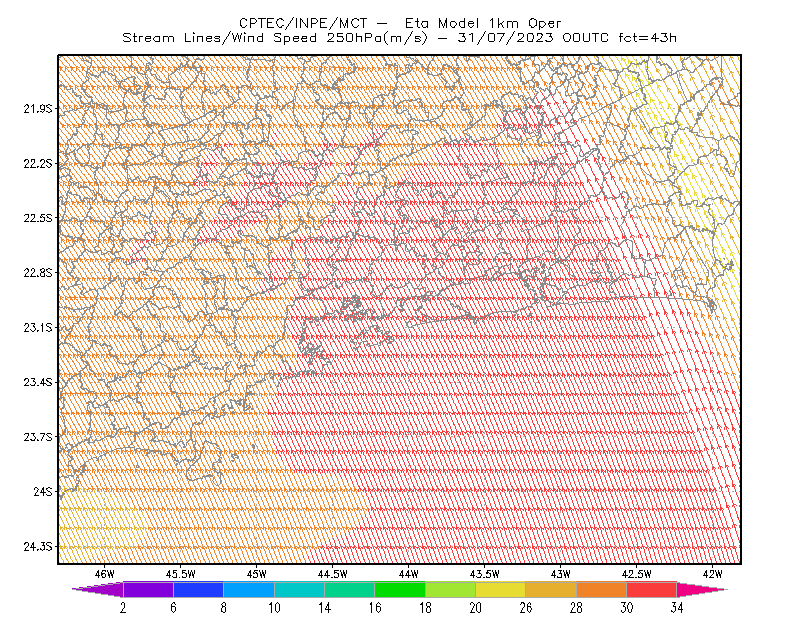The image size is (800, 618).
Task: Click the teal-green 14-16 legend segment
Action: tap(350, 589)
